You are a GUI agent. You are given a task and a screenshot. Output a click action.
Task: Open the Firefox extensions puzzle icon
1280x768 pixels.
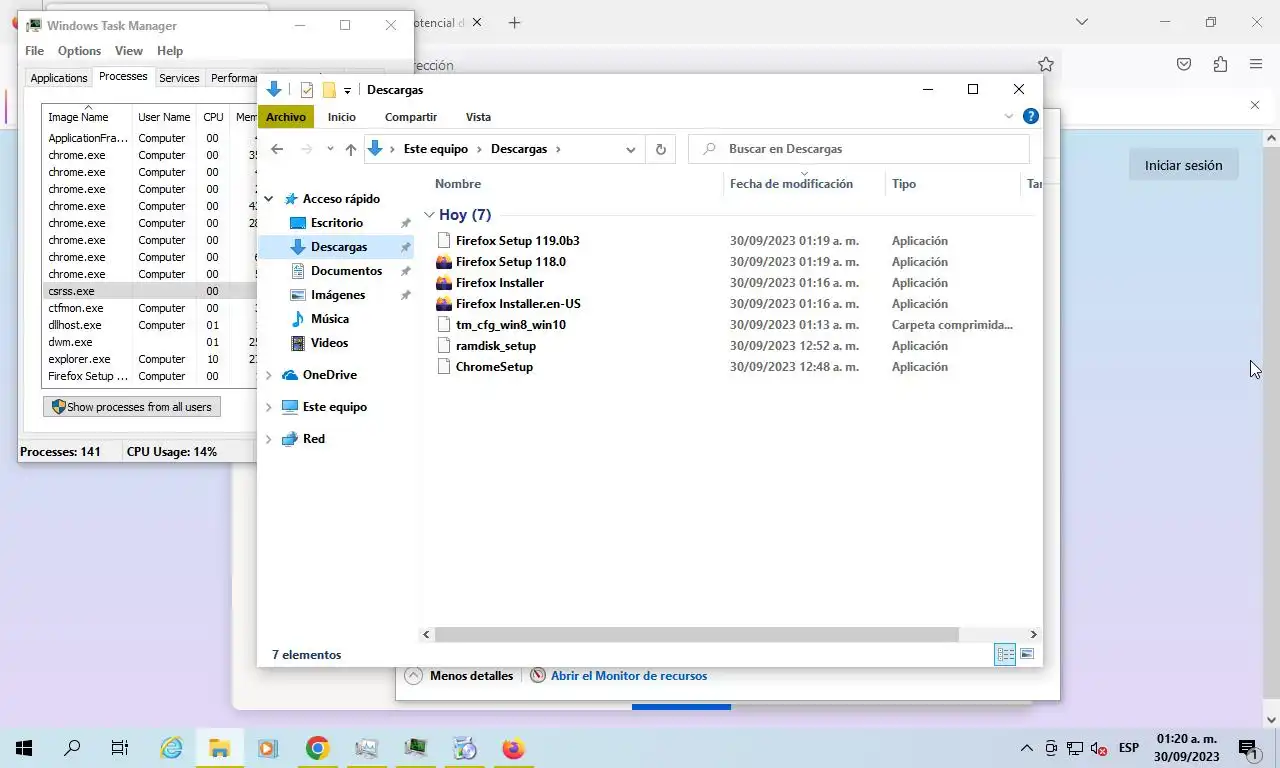point(1220,64)
